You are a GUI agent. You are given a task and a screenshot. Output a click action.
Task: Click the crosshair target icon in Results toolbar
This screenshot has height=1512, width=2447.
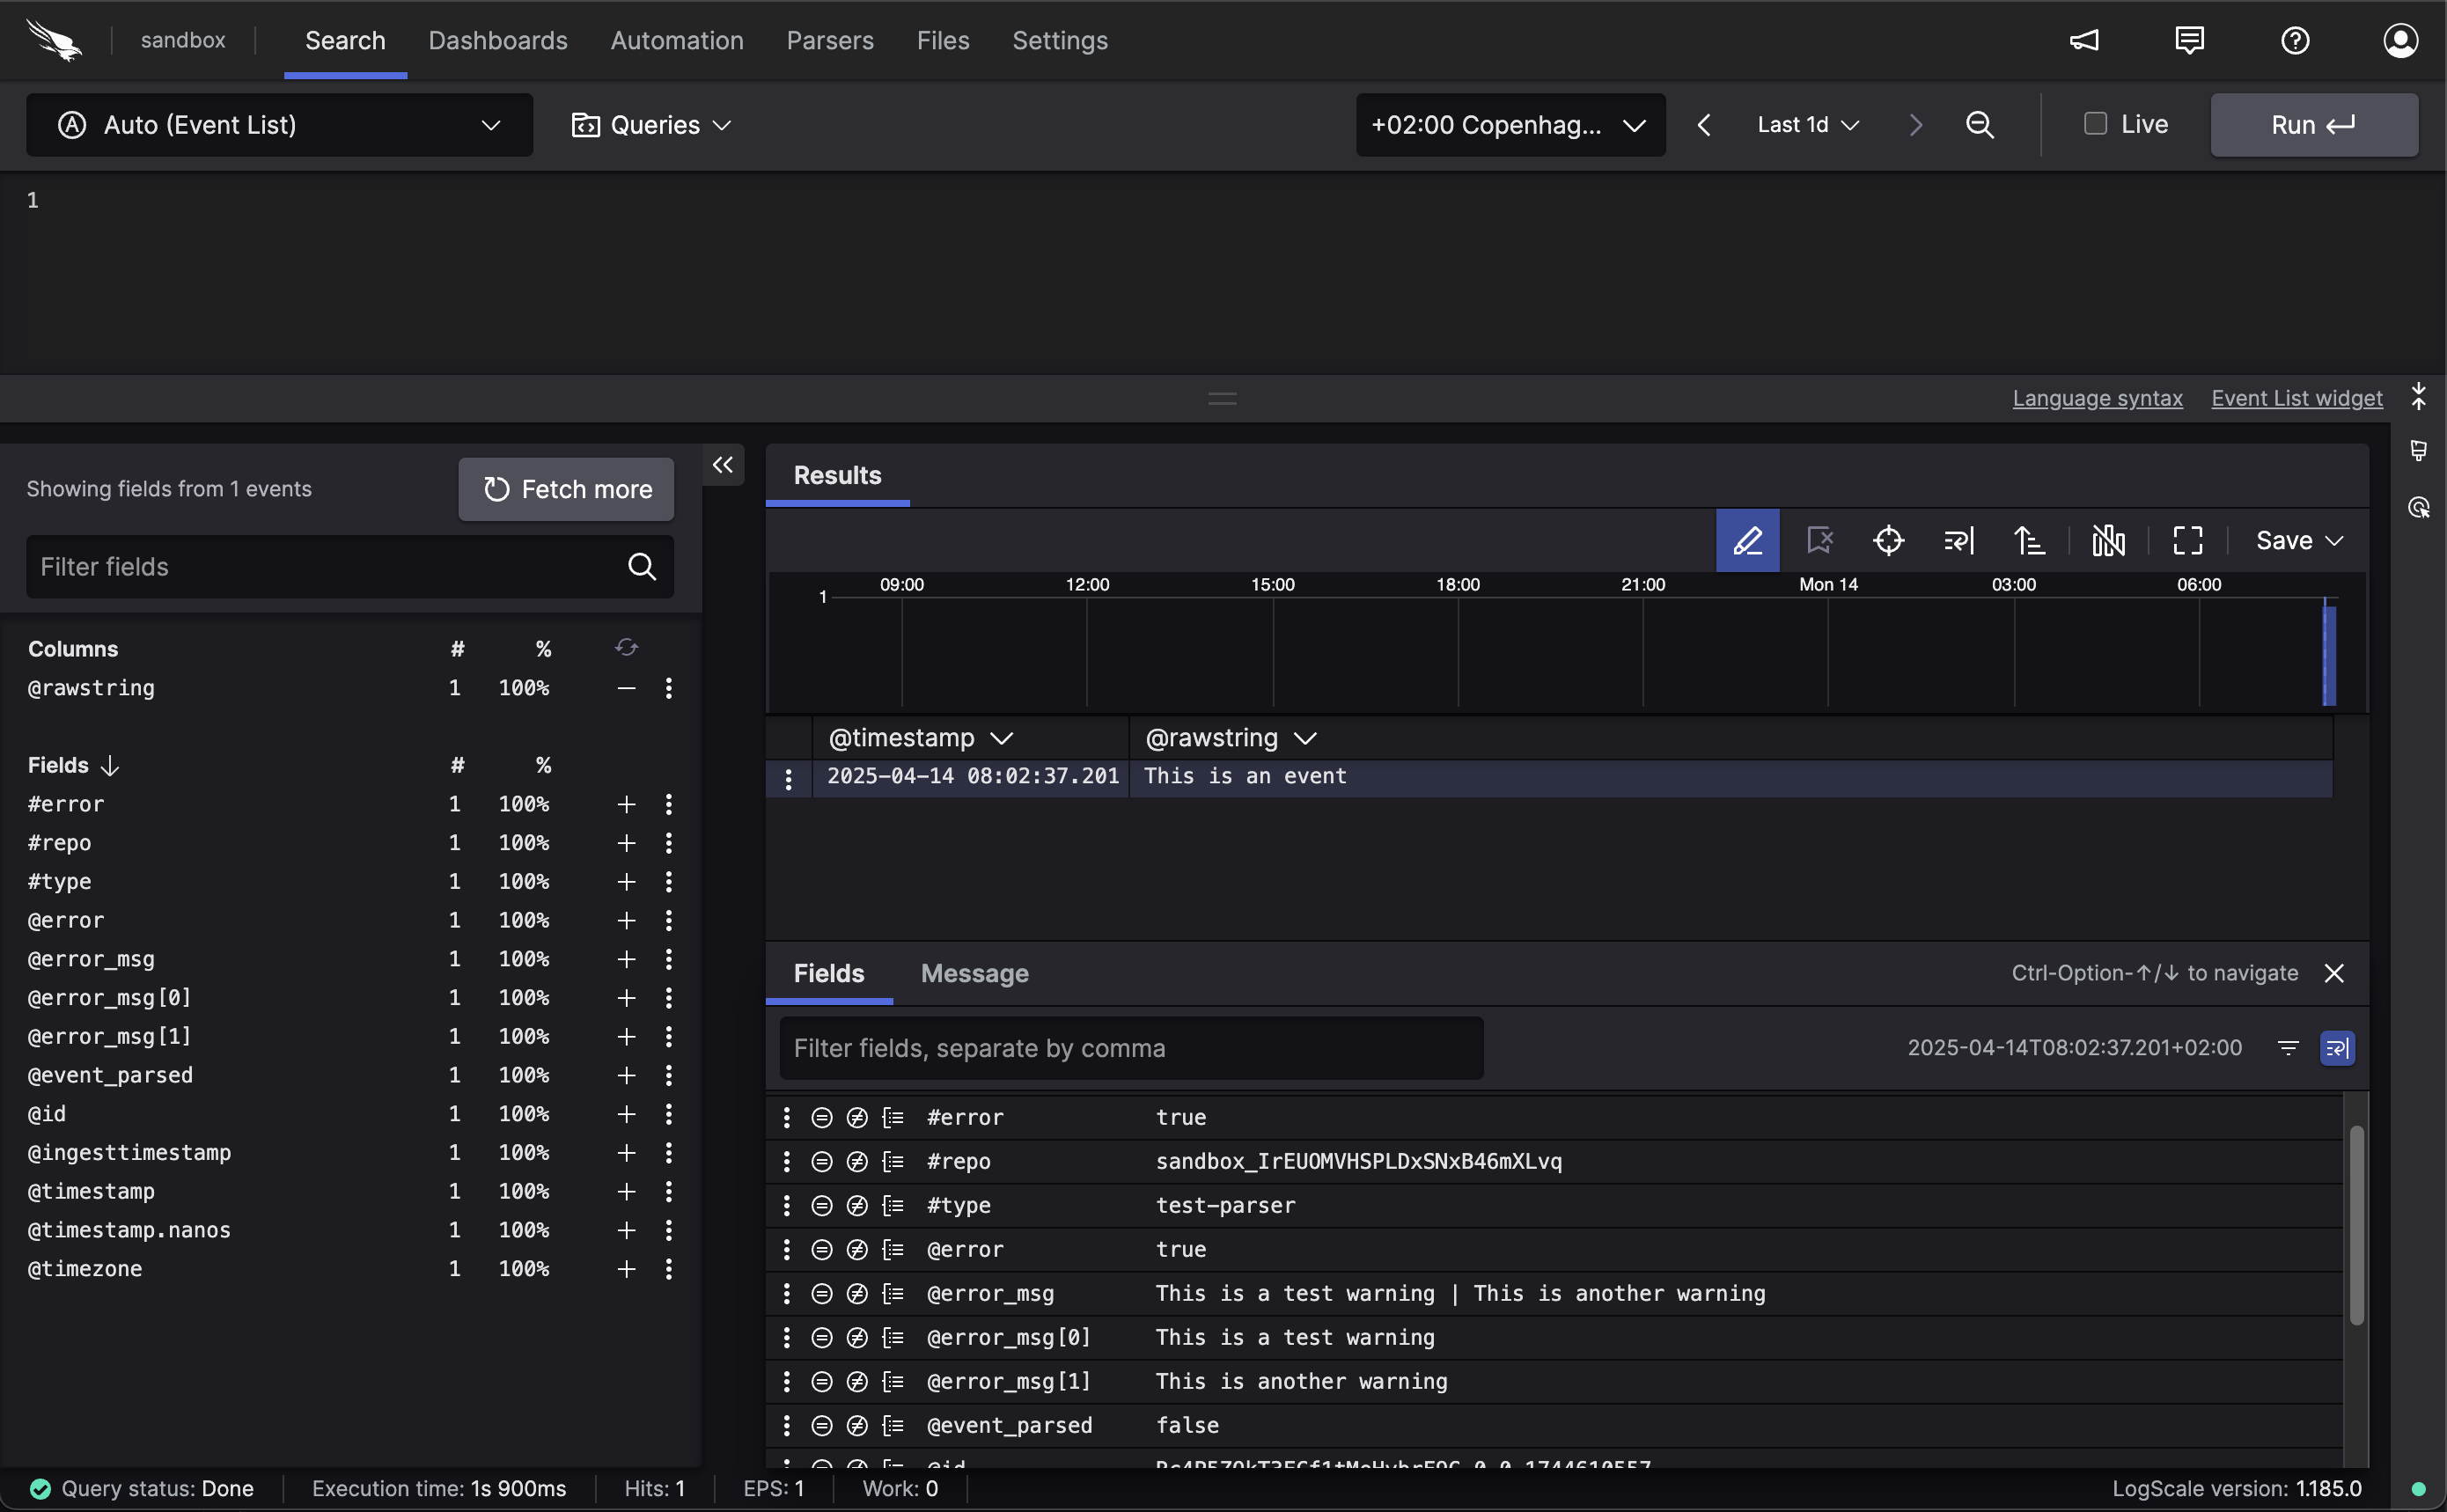tap(1888, 541)
